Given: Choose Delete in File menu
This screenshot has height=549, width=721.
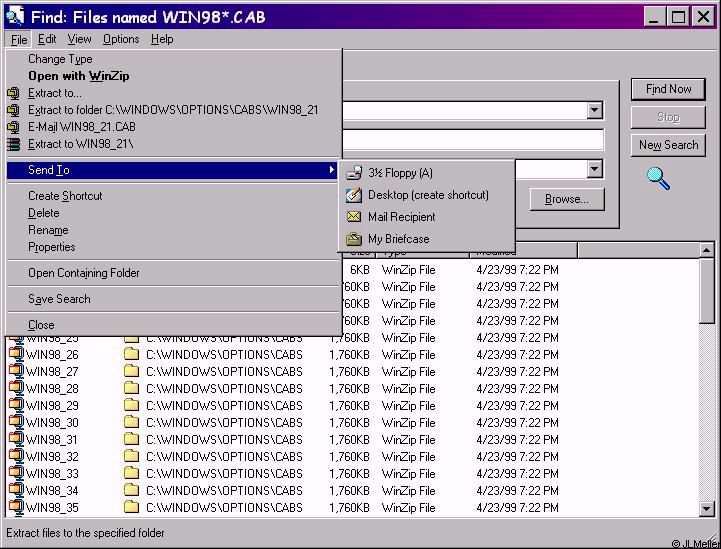Looking at the screenshot, I should tap(174, 213).
